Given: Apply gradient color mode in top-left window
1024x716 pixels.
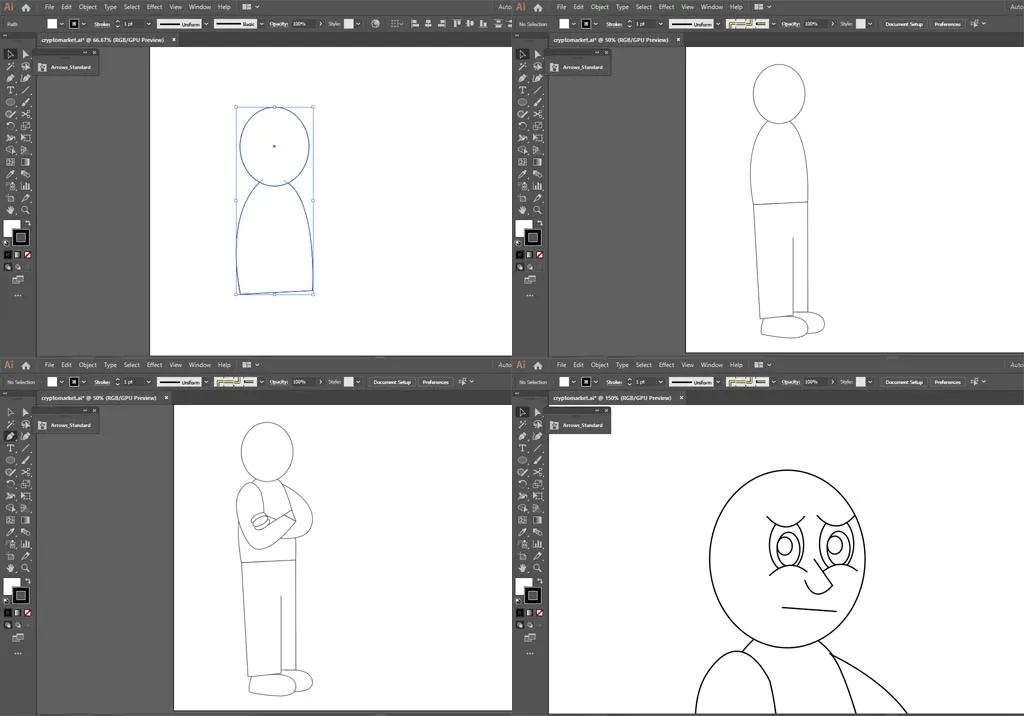Looking at the screenshot, I should pos(18,255).
